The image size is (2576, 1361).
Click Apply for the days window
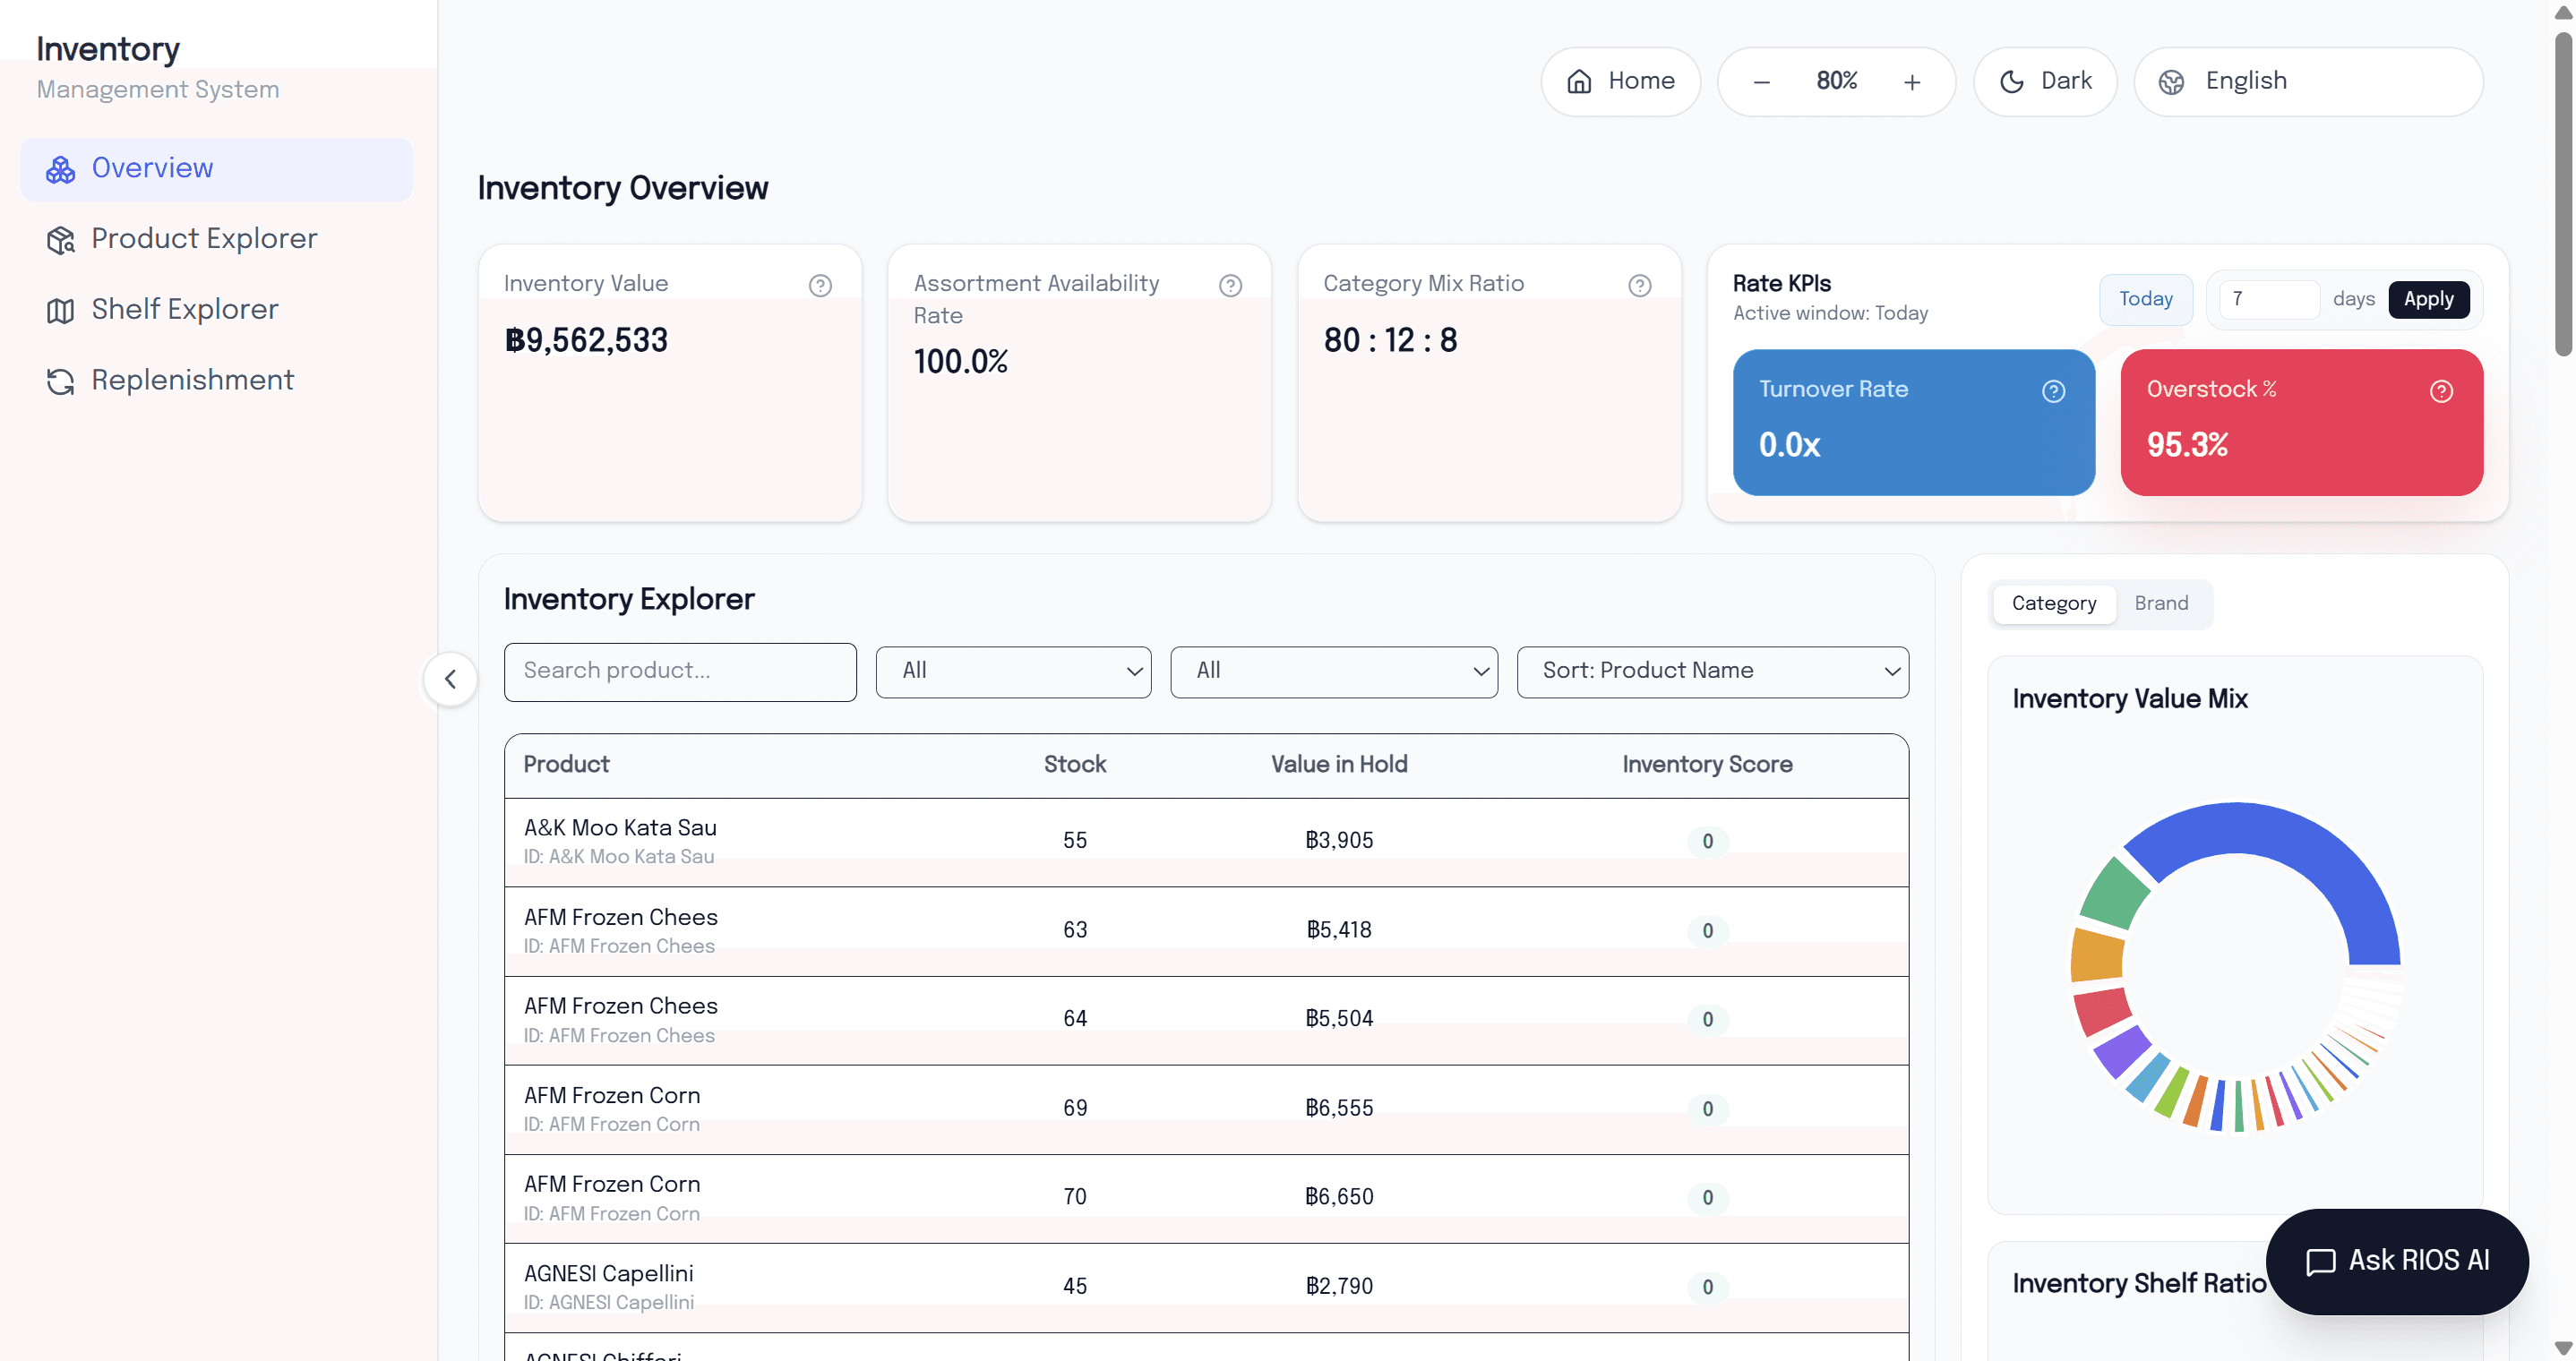coord(2428,299)
